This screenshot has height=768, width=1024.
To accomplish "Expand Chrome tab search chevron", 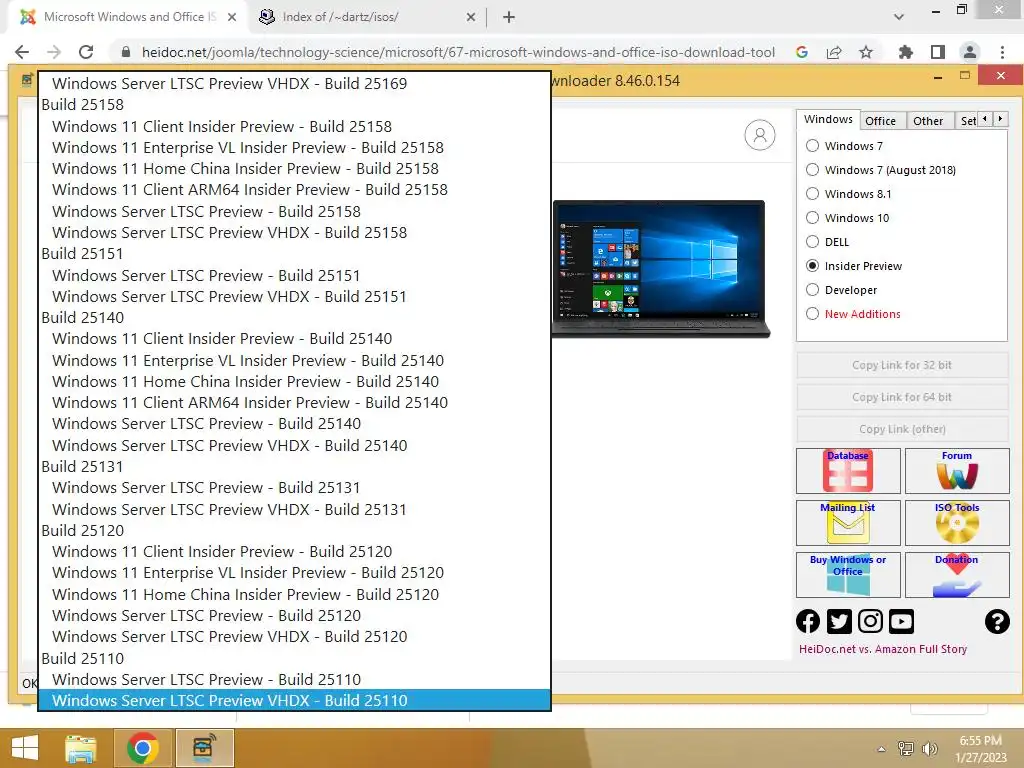I will click(899, 17).
